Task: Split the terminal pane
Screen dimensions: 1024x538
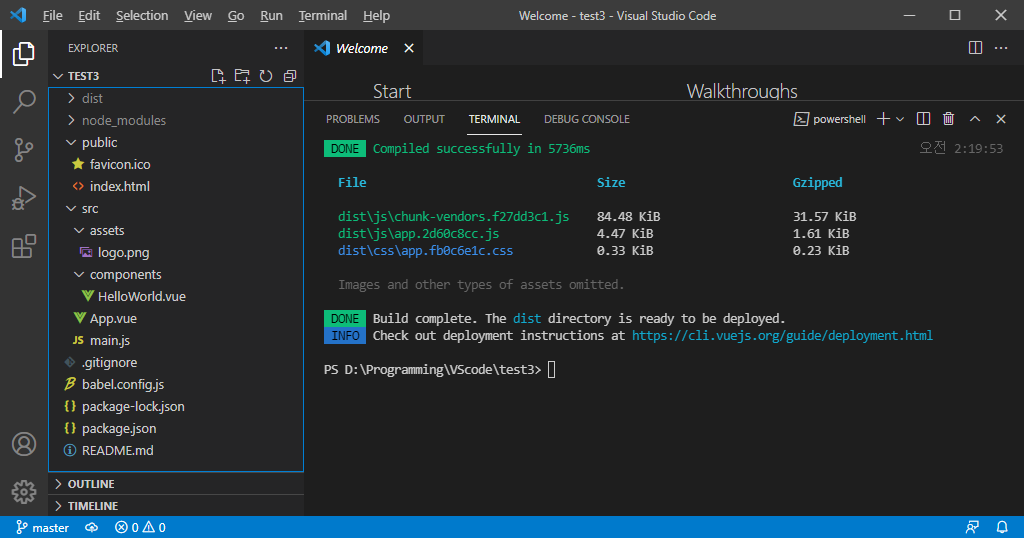Action: (x=923, y=119)
